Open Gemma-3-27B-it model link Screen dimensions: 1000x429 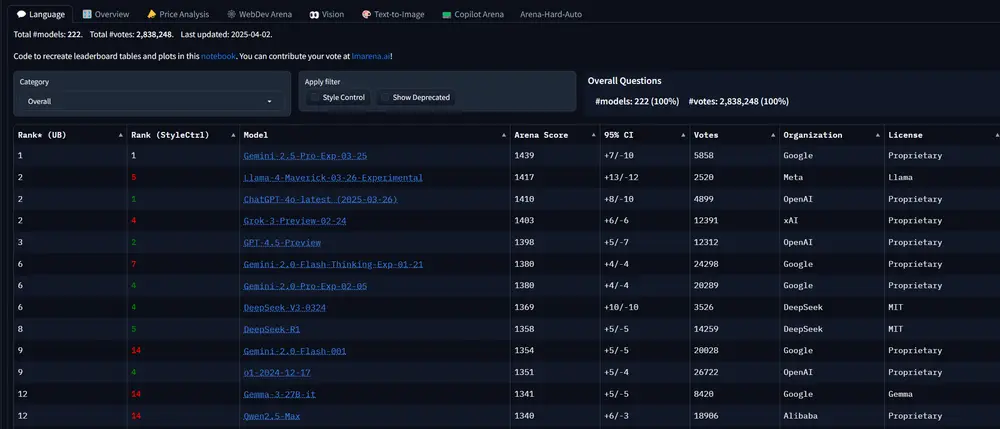[x=279, y=395]
